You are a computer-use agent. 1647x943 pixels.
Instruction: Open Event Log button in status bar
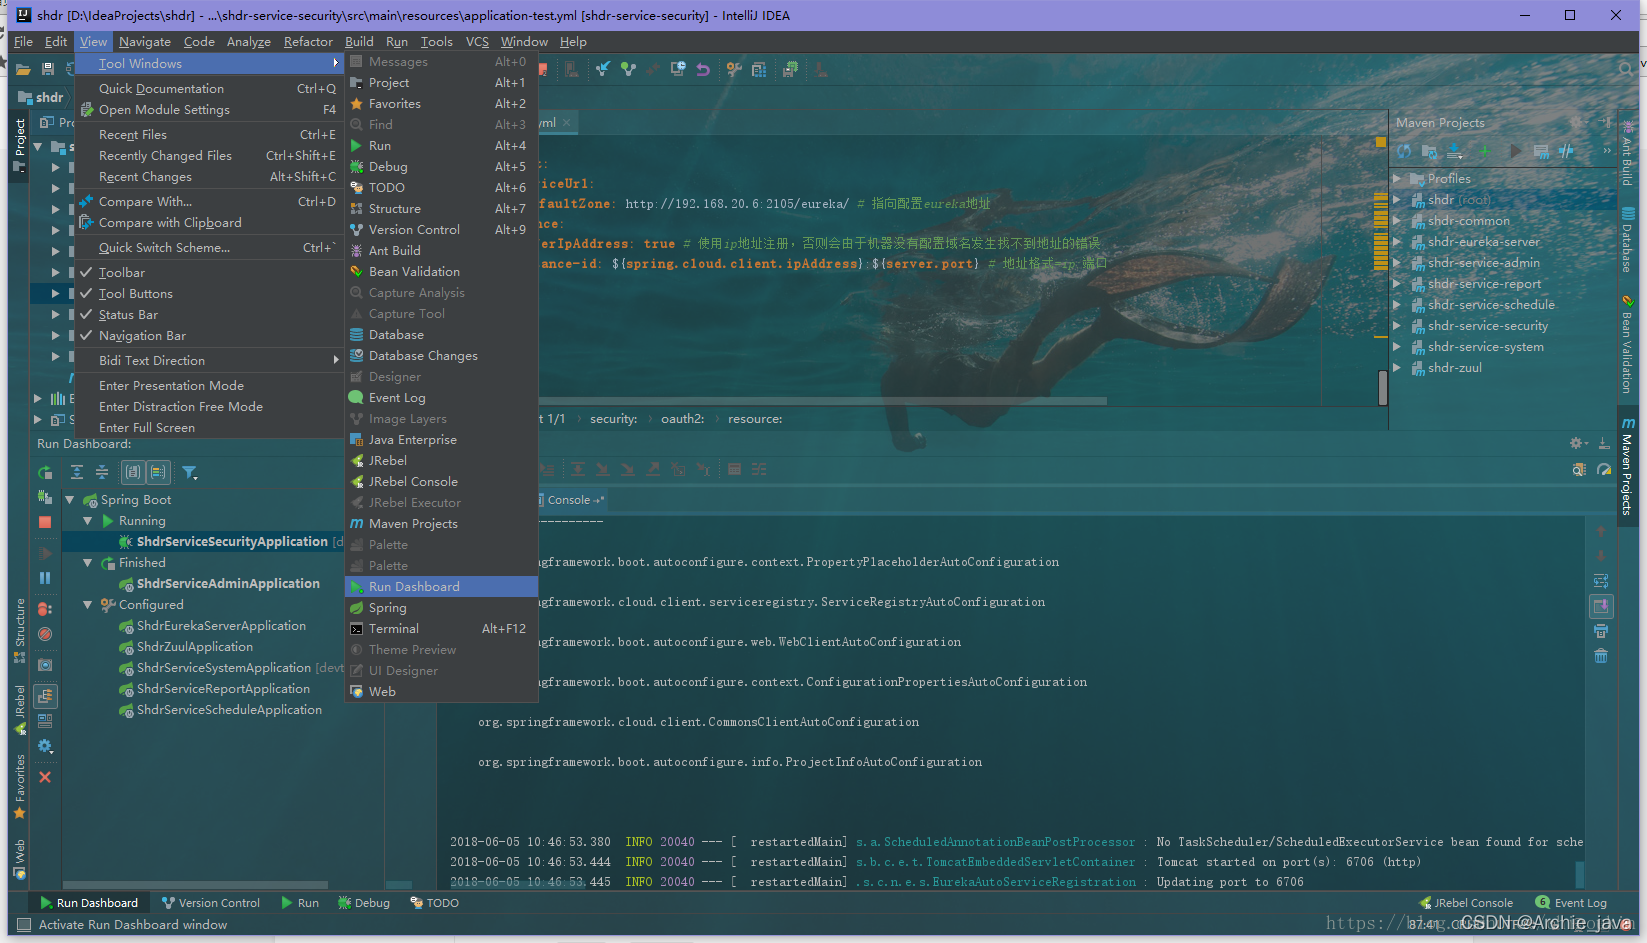pos(1571,903)
